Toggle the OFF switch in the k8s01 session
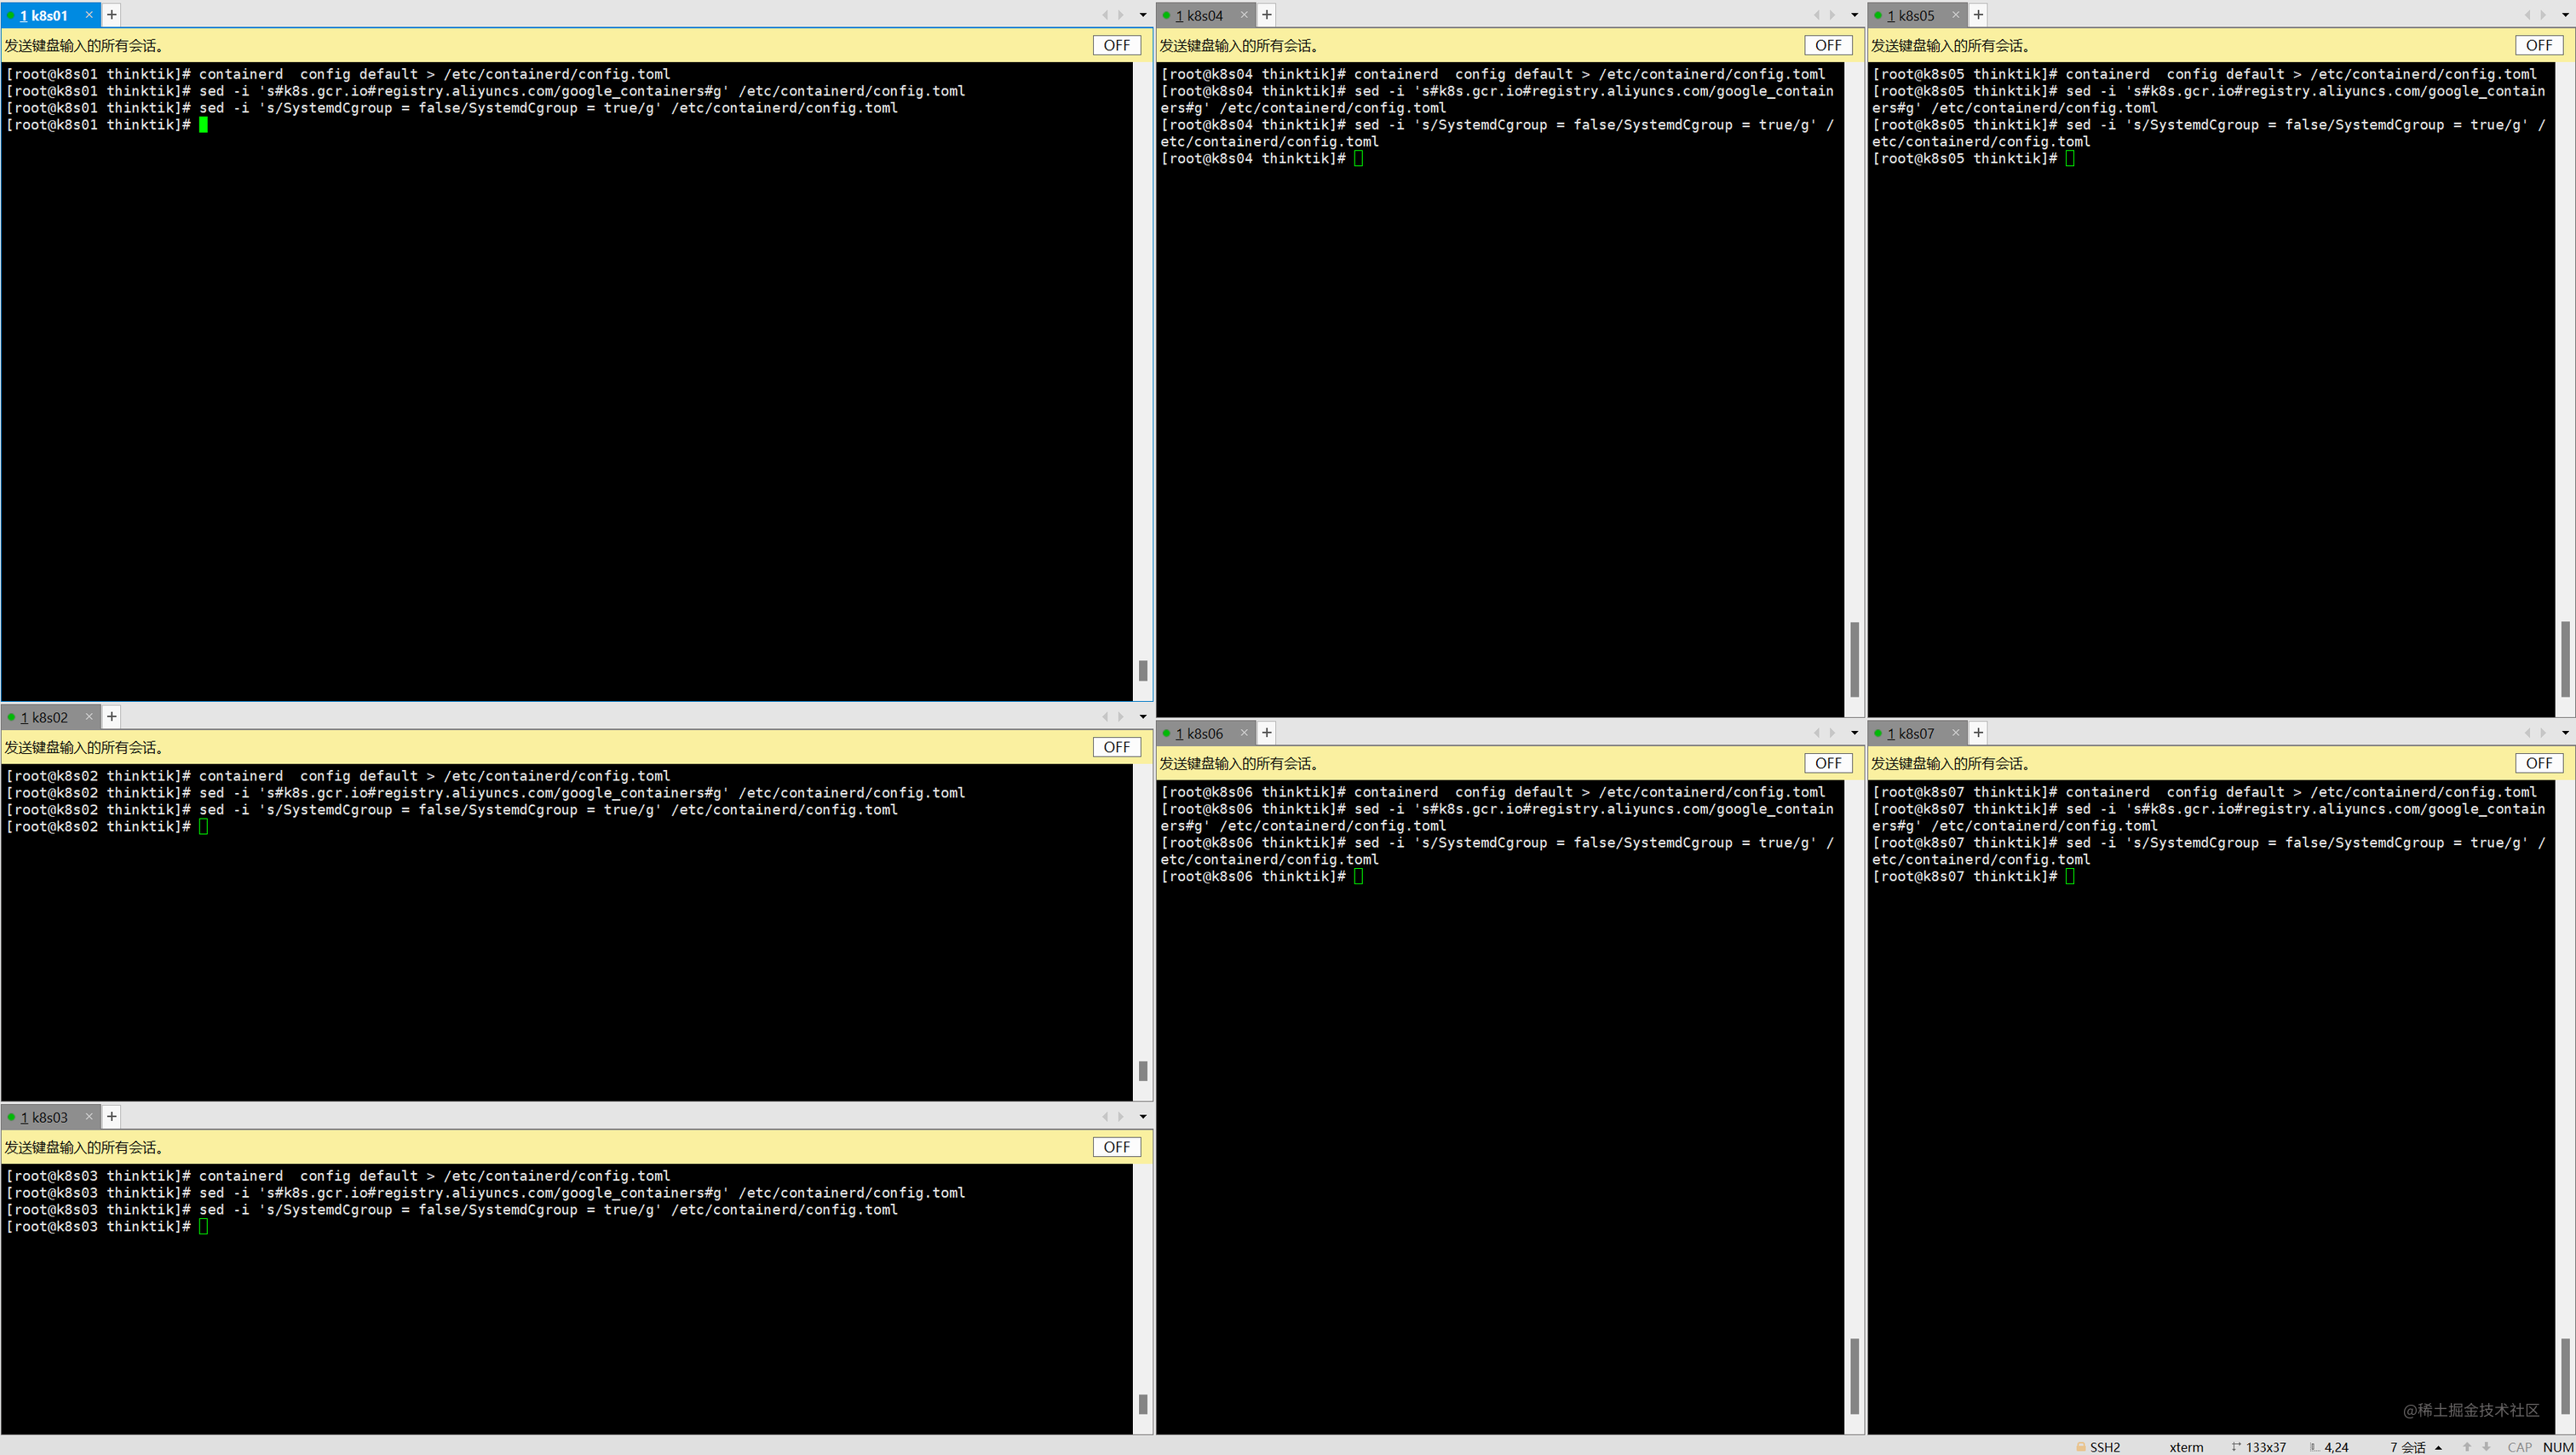Screen dimensions: 2576x1455 click(1116, 44)
